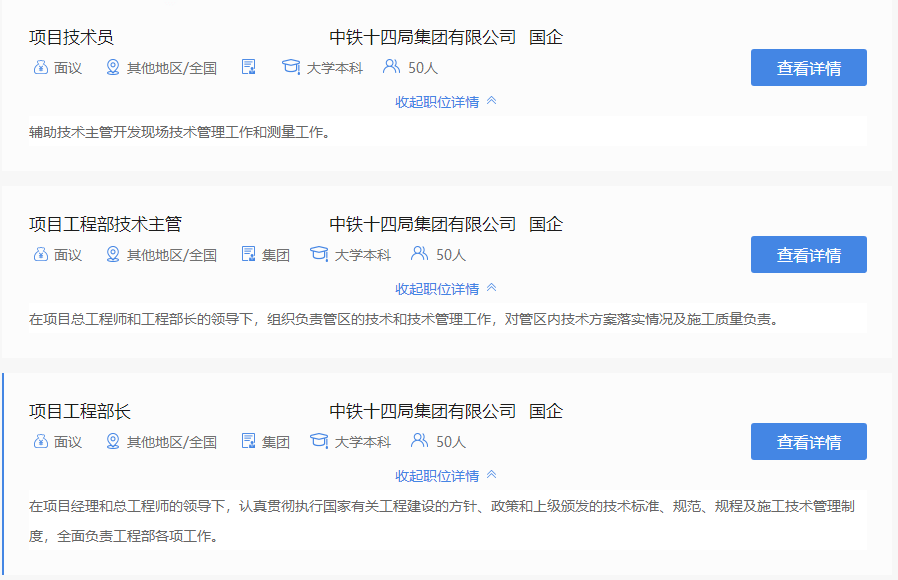This screenshot has height=580, width=898.
Task: Open the 项目技术员 job title
Action: click(x=71, y=38)
